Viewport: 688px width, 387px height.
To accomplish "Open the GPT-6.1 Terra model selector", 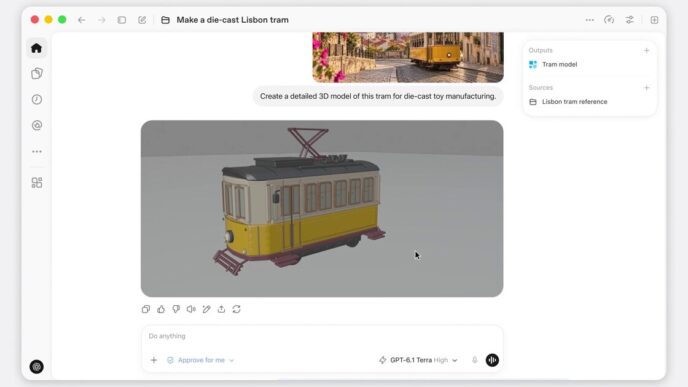I will pos(418,360).
